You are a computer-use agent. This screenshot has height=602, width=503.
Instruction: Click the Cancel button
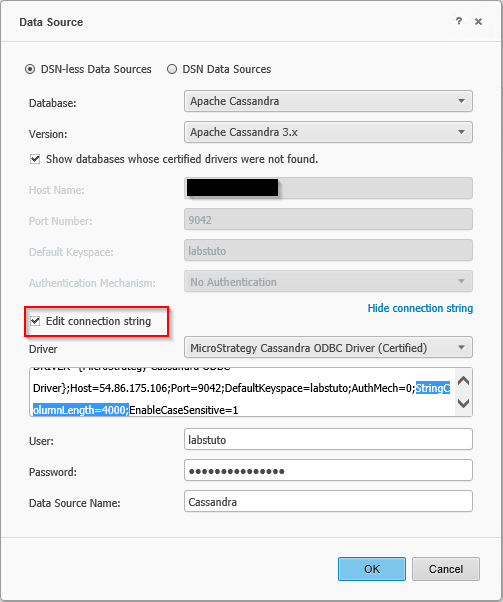[x=446, y=569]
